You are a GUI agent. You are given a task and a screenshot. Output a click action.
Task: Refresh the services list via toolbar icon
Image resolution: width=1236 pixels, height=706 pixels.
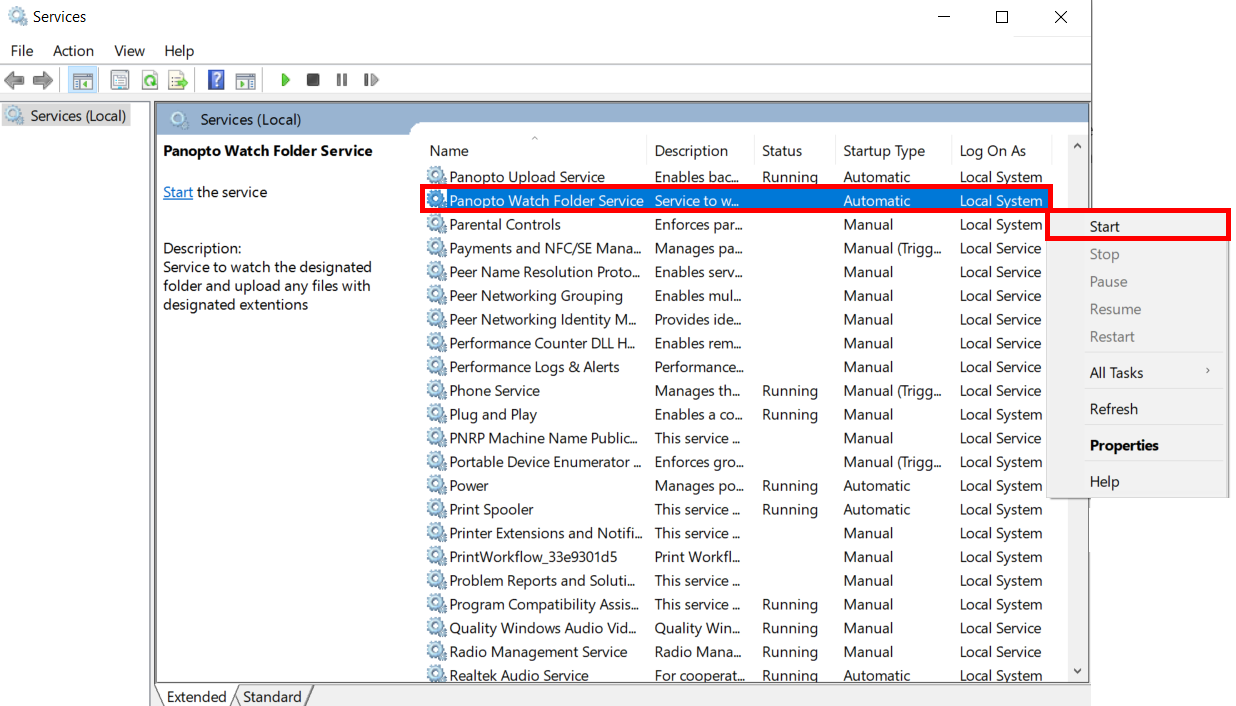(x=149, y=80)
